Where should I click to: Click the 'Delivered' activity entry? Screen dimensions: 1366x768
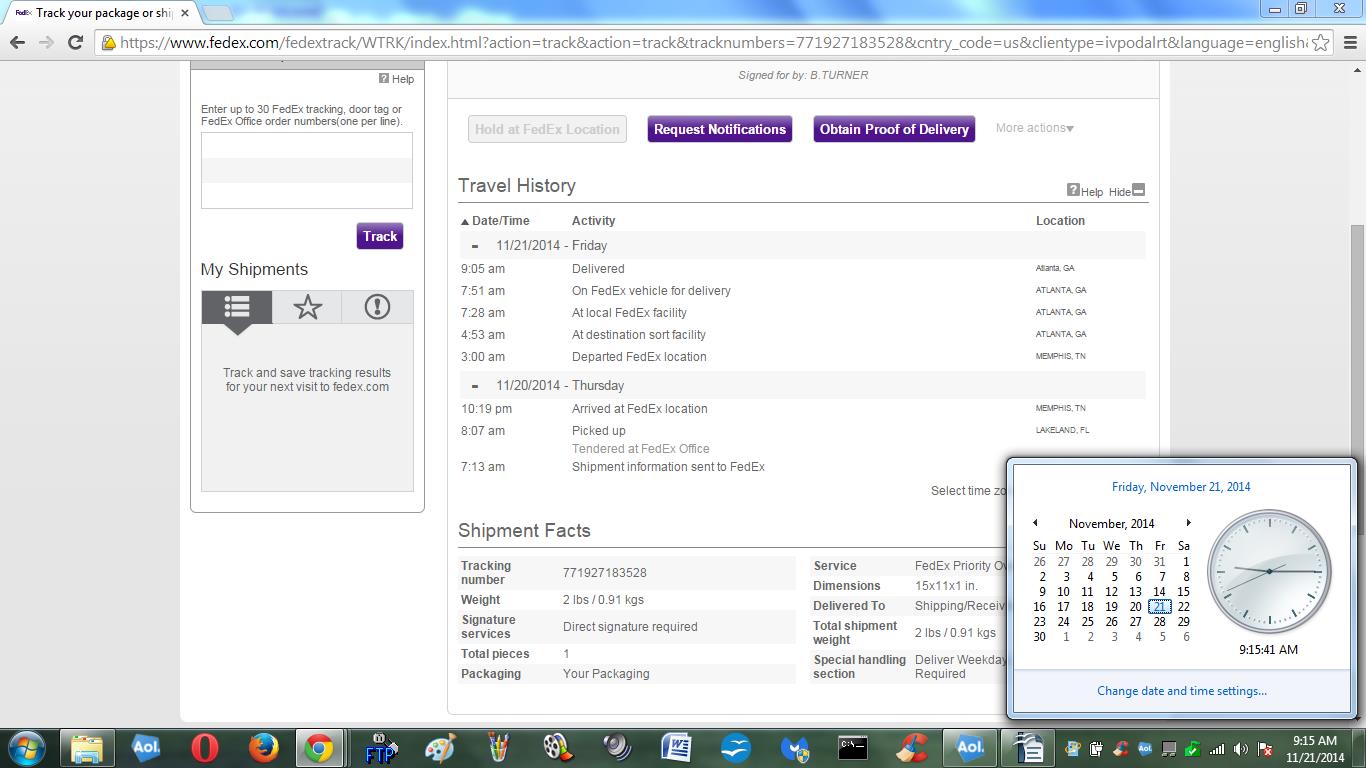point(598,269)
